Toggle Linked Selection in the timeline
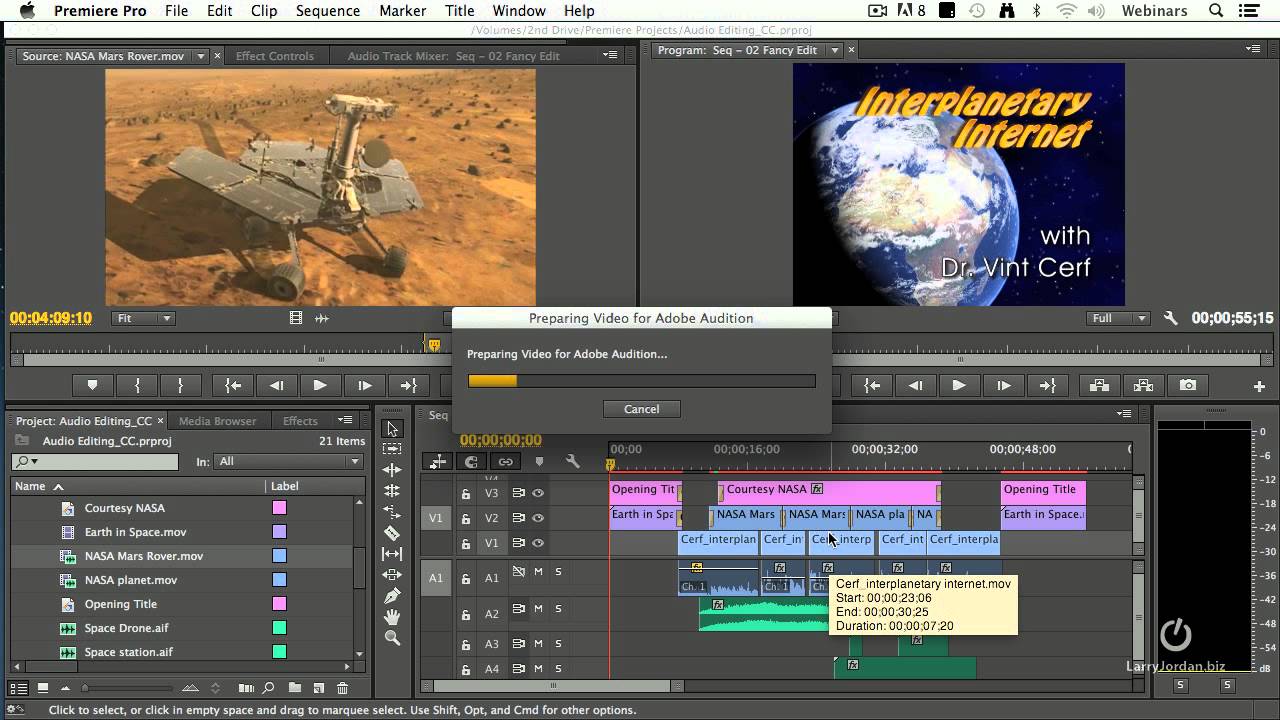Screen dimensions: 1280x720 506,461
